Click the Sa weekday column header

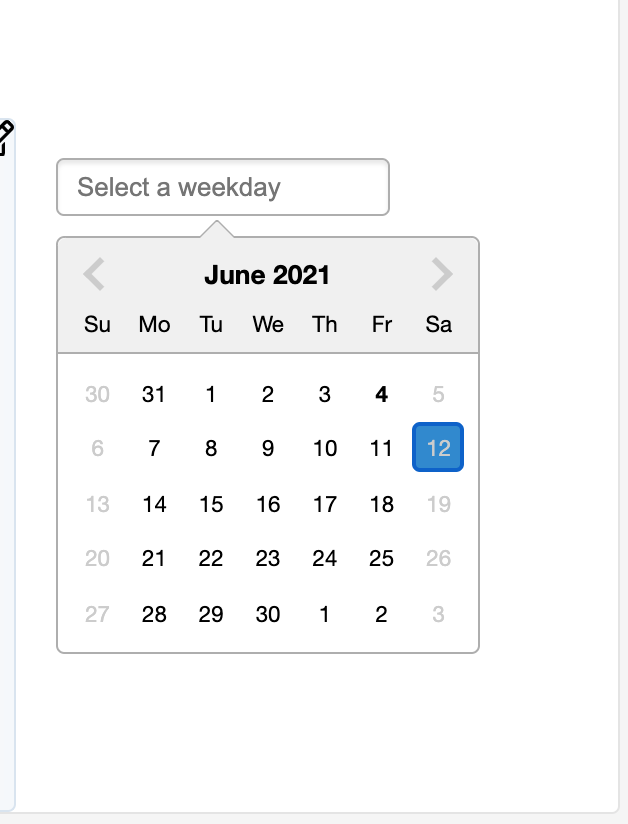tap(438, 324)
